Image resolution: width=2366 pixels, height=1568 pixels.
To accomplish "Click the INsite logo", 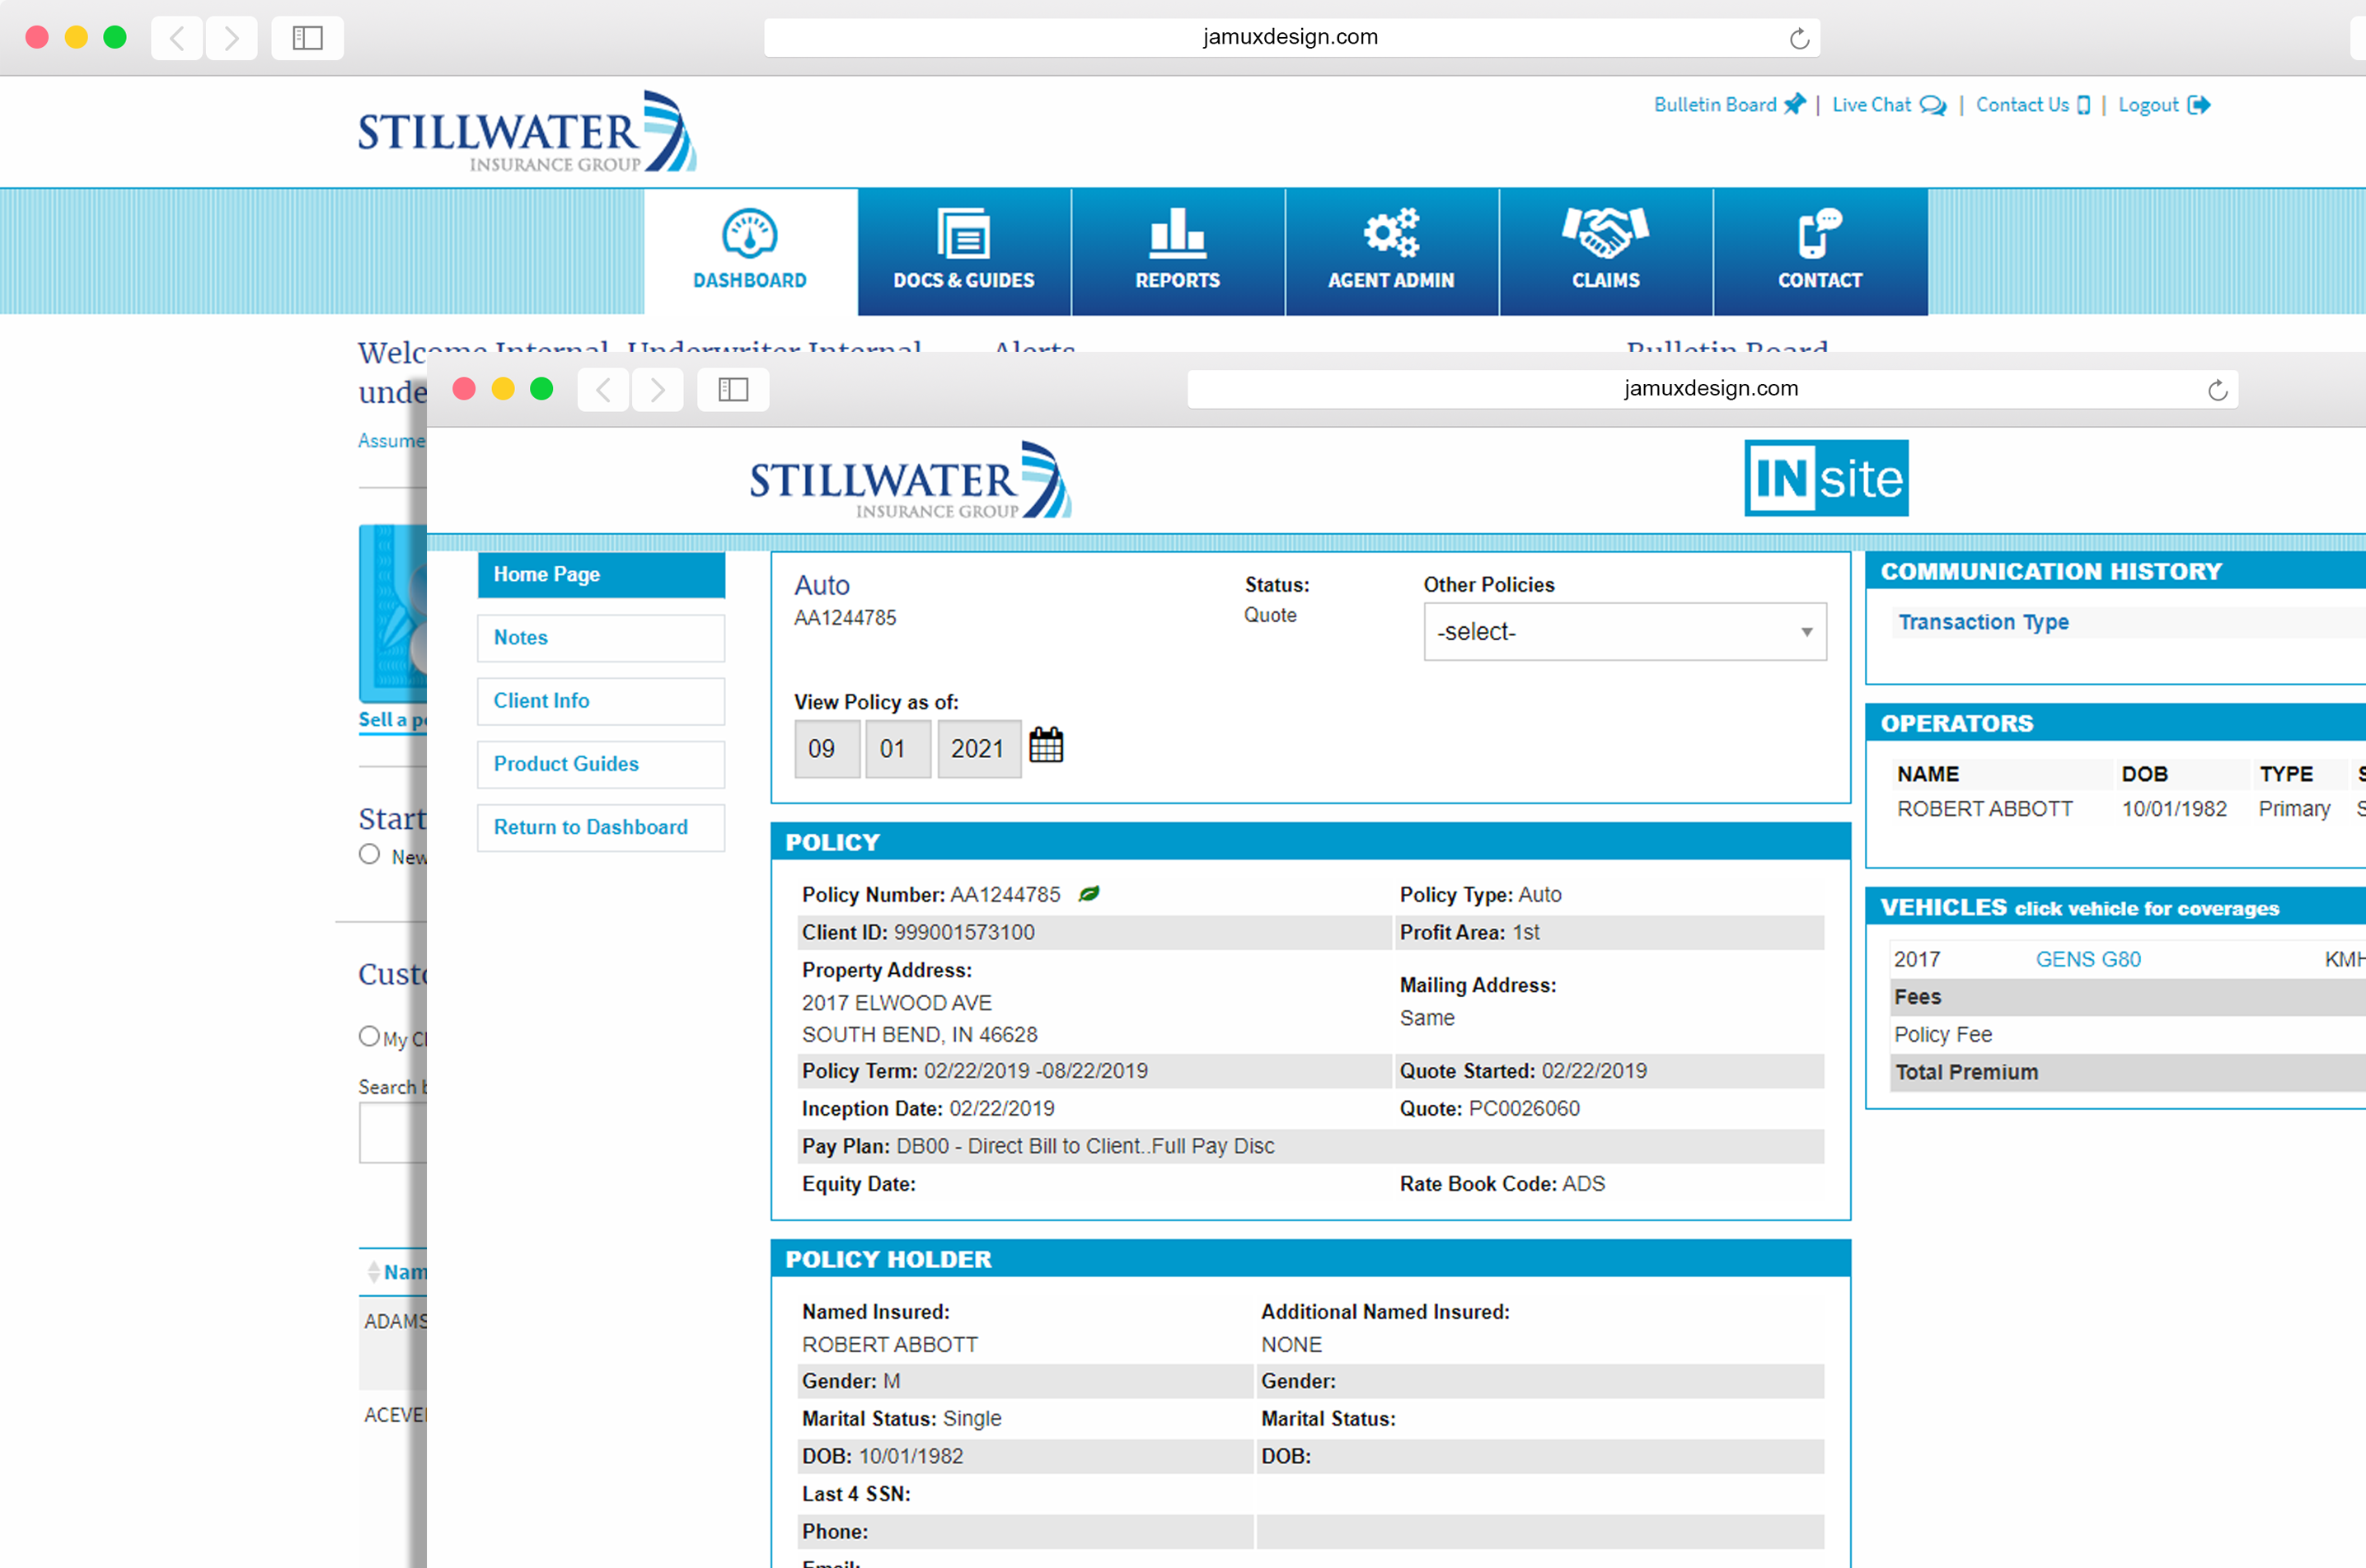I will tap(1826, 478).
